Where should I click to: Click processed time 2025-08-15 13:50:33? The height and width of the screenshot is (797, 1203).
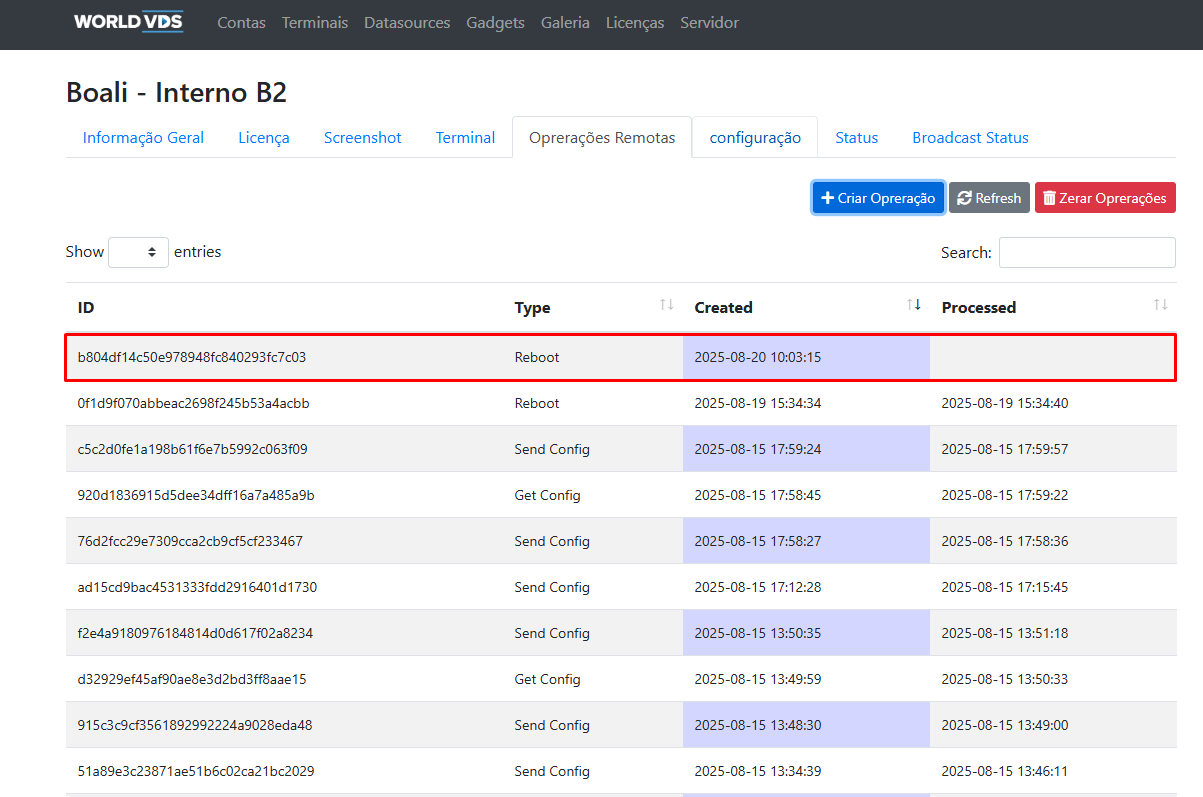pos(1005,679)
